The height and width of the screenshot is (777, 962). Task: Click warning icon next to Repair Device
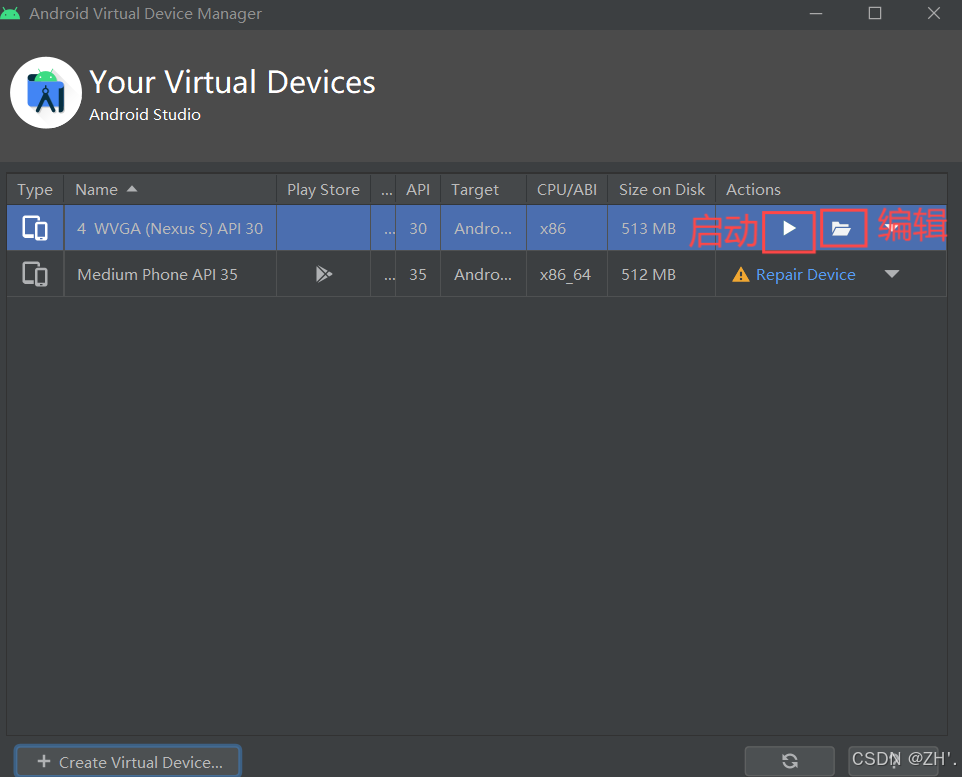(741, 274)
